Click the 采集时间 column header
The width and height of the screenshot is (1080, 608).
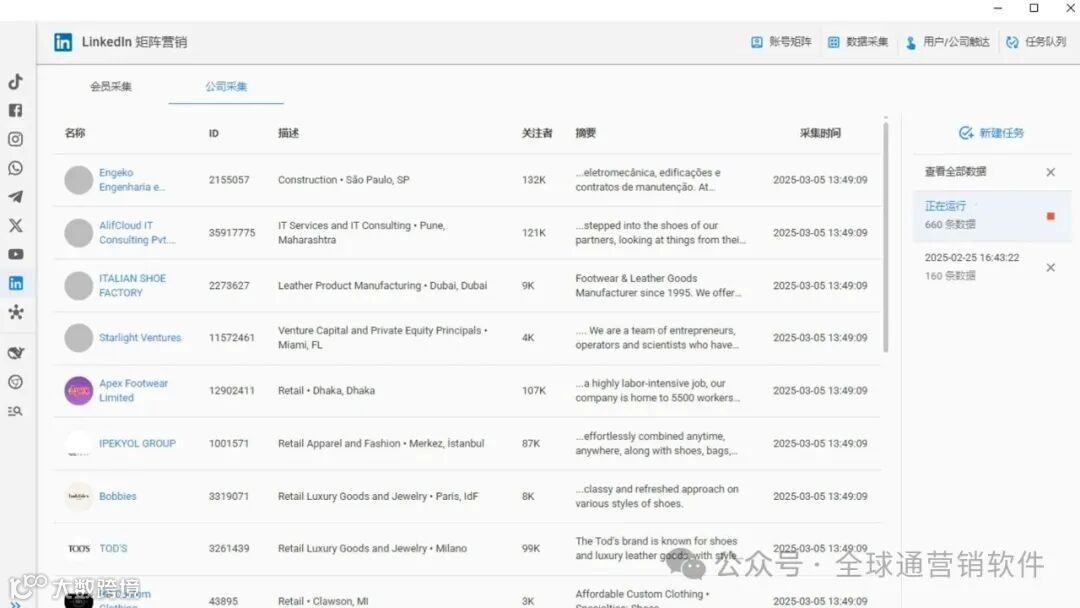[x=820, y=133]
